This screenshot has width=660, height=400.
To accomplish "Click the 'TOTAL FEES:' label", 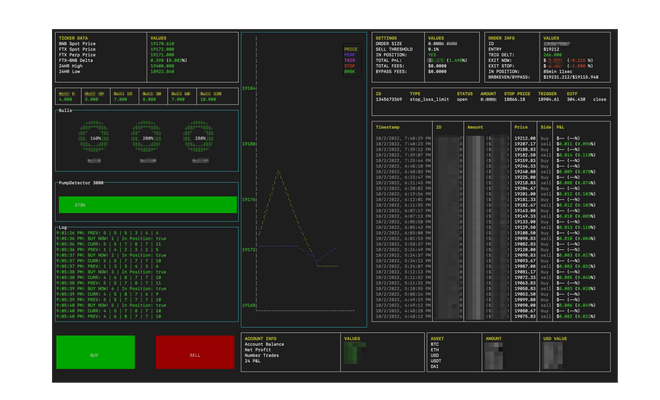I will click(390, 66).
